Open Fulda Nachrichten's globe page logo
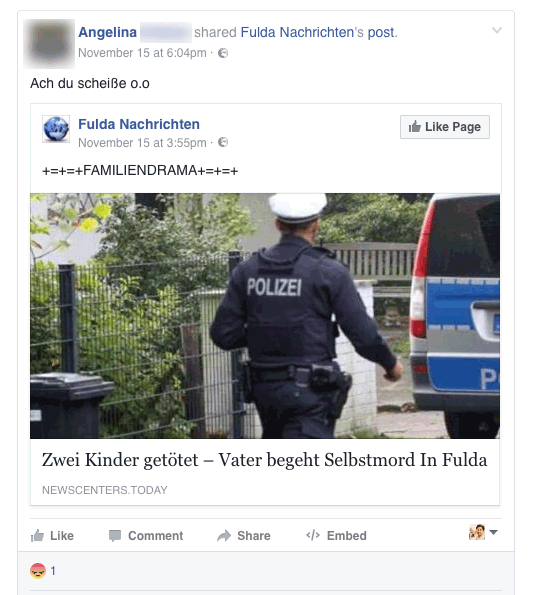The image size is (533, 595). point(56,129)
